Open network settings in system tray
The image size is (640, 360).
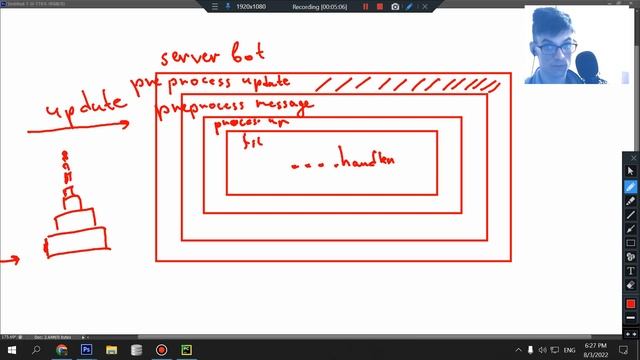555,350
